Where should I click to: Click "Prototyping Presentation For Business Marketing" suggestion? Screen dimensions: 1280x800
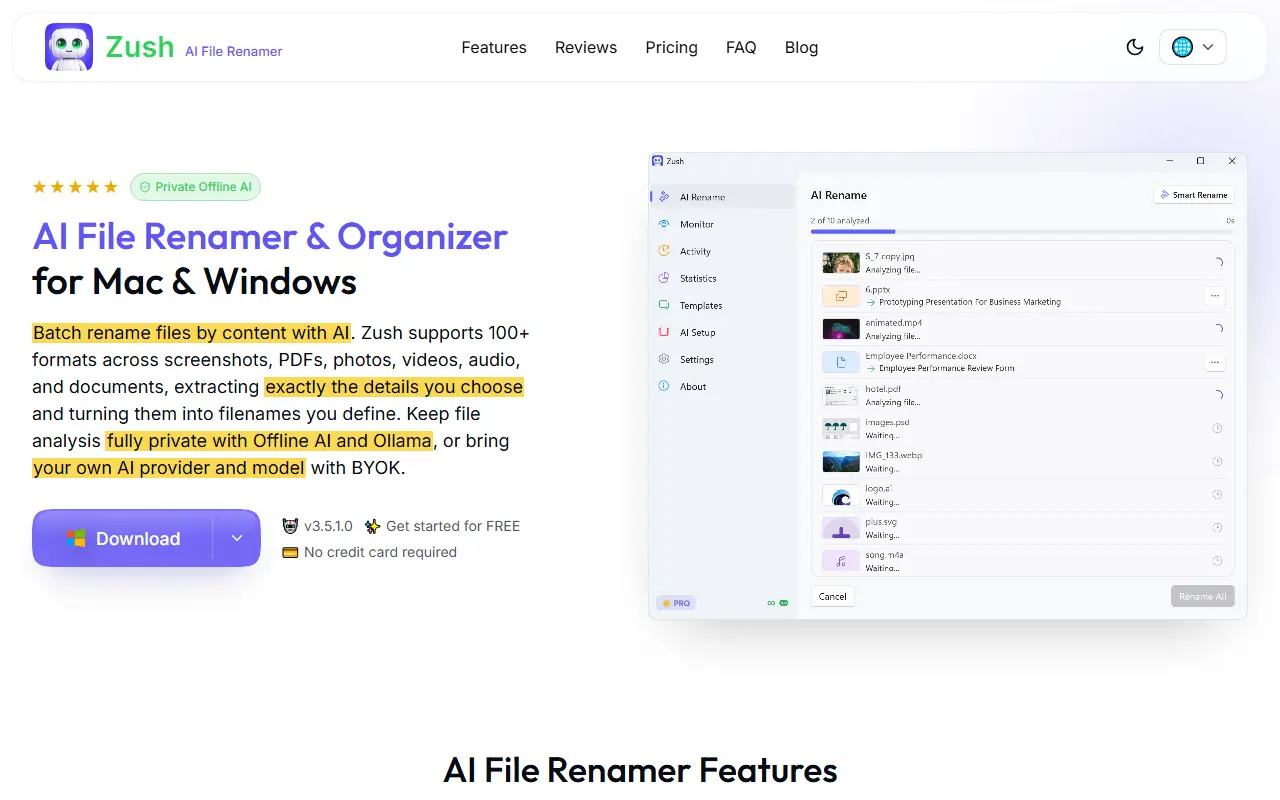coord(970,302)
